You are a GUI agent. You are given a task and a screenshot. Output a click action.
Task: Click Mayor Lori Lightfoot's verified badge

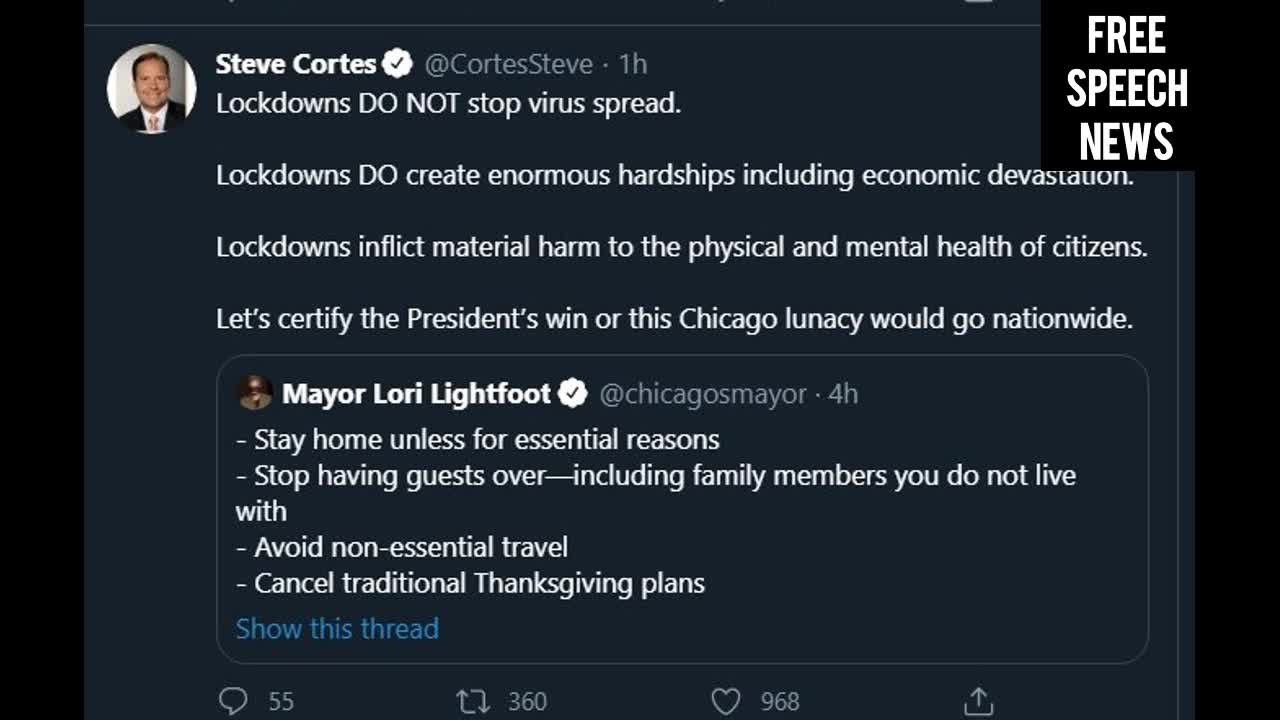pos(572,394)
